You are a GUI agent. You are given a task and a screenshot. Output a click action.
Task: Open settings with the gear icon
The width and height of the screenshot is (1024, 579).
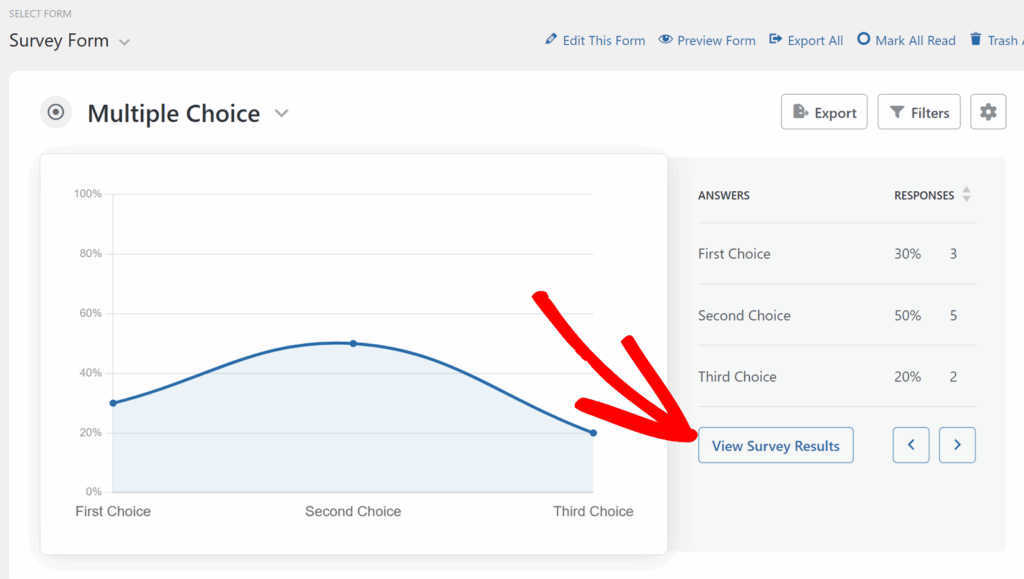click(x=988, y=112)
